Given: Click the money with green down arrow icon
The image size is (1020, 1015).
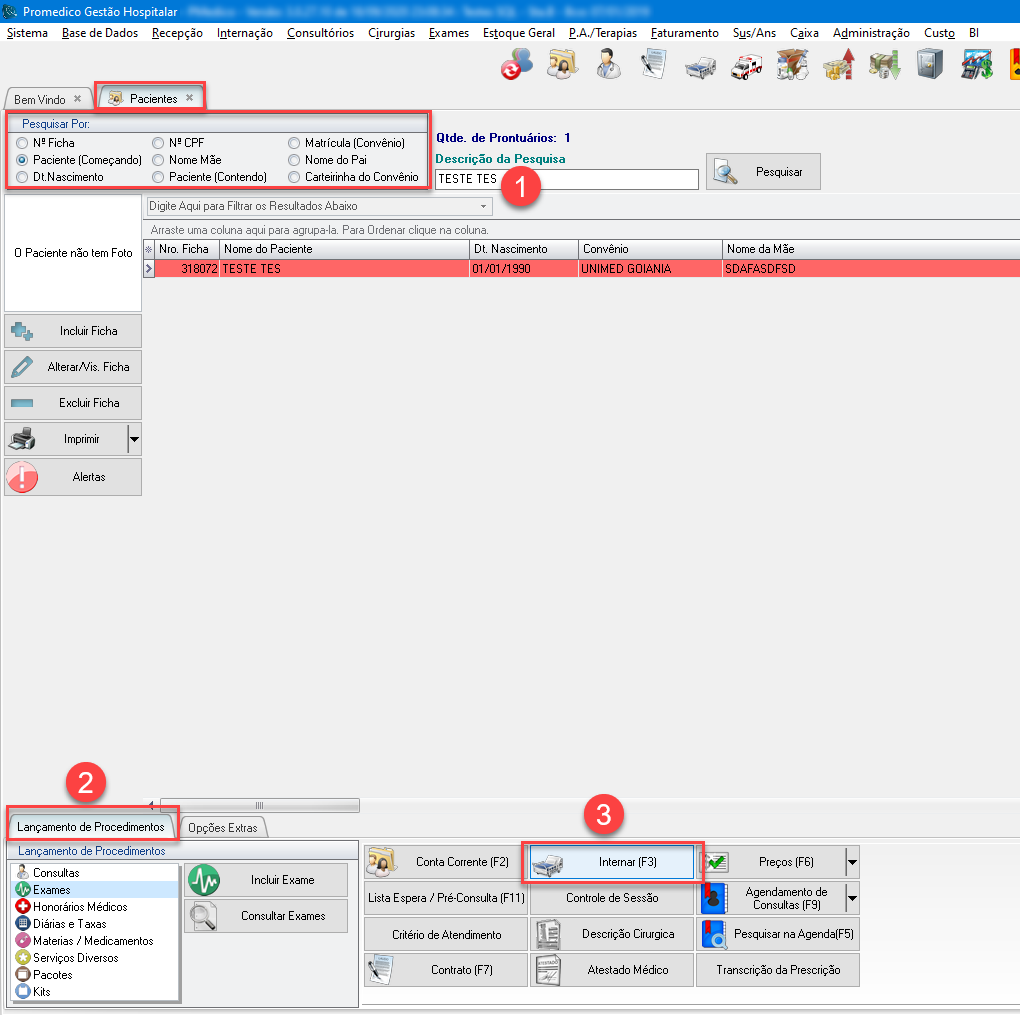Looking at the screenshot, I should (x=884, y=66).
